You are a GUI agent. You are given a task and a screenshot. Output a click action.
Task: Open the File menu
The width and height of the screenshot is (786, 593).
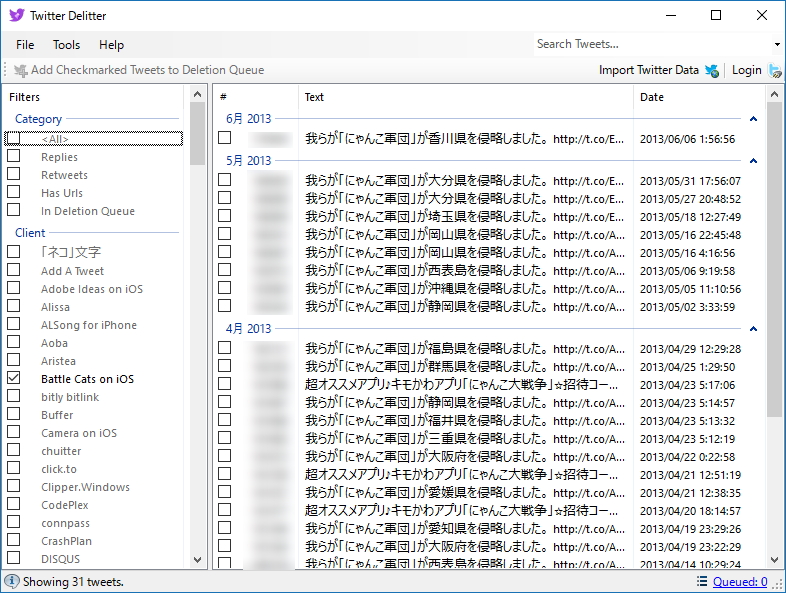(x=25, y=45)
